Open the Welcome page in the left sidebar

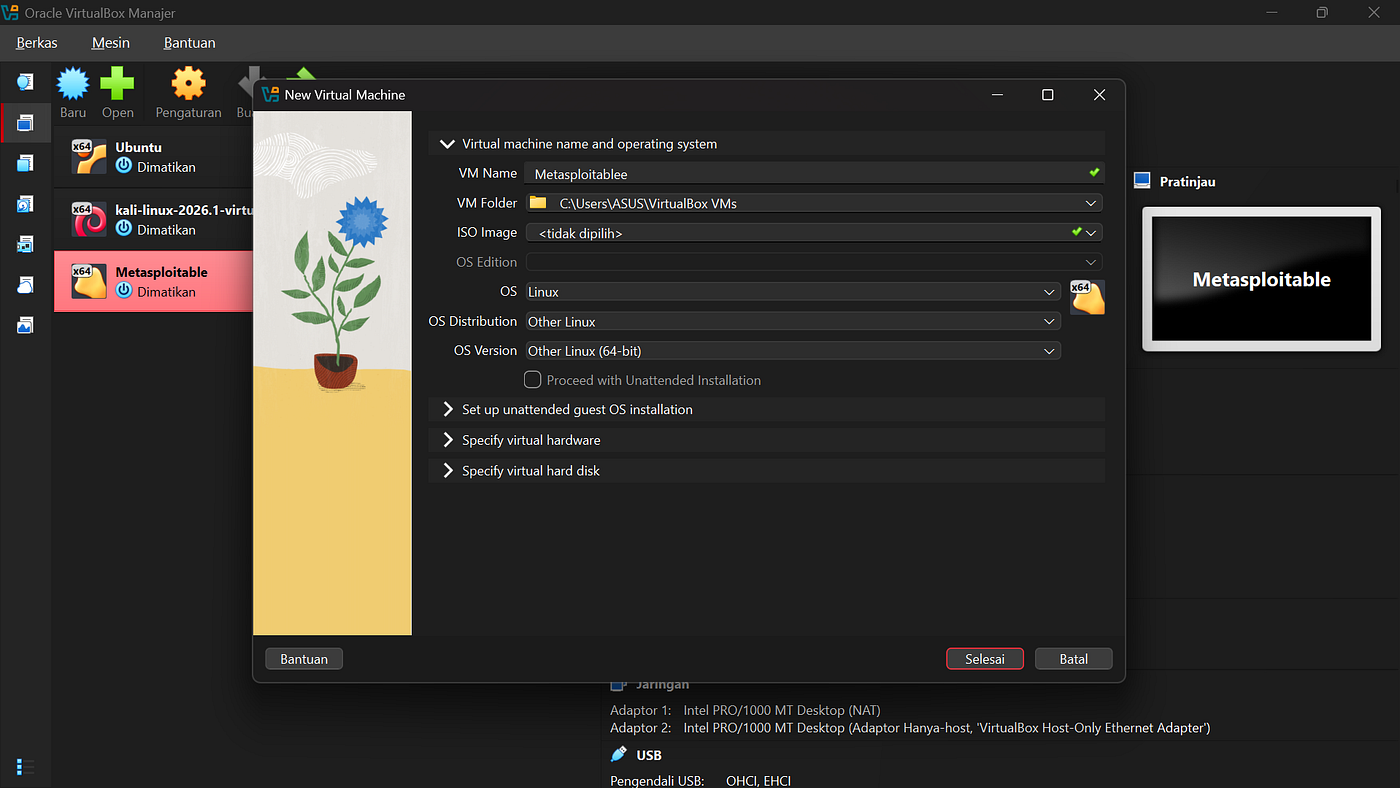coord(25,82)
